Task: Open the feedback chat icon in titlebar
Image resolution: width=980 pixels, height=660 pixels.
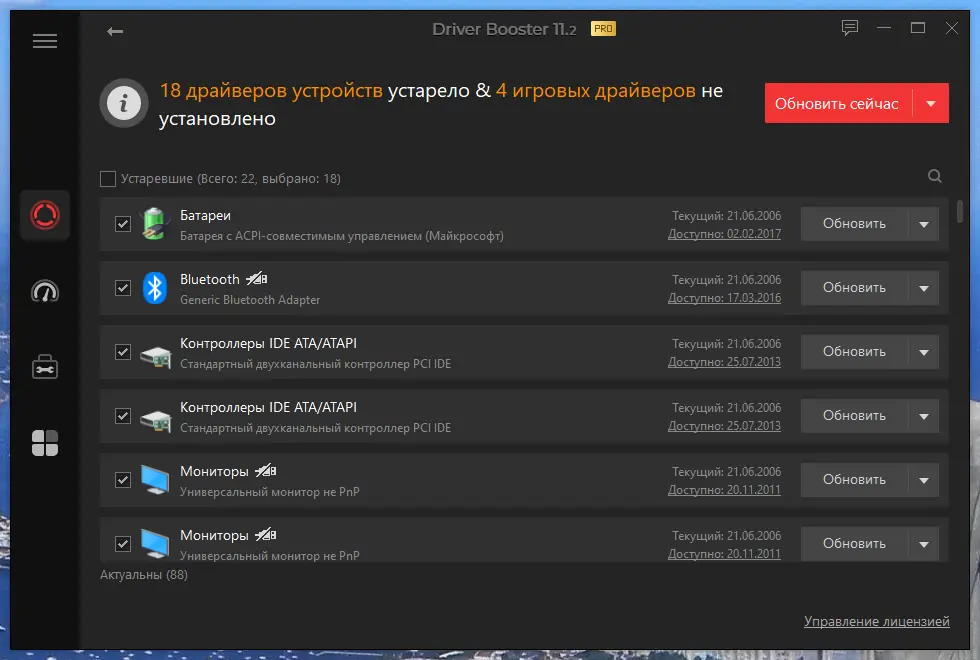Action: point(849,28)
